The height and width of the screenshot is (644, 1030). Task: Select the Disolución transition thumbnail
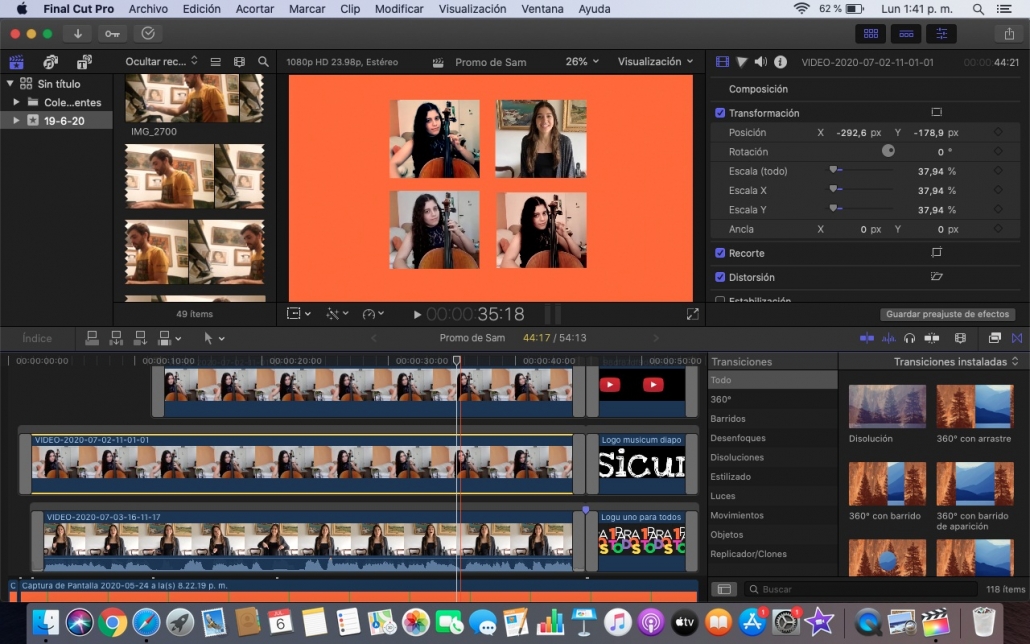[x=887, y=406]
